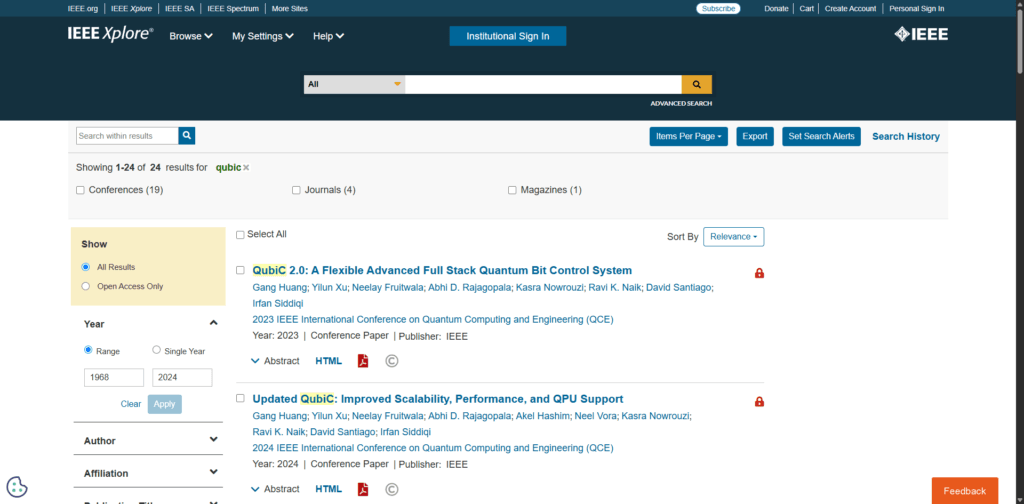
Task: Tick the Magazines (1) checkbox
Action: tap(512, 190)
